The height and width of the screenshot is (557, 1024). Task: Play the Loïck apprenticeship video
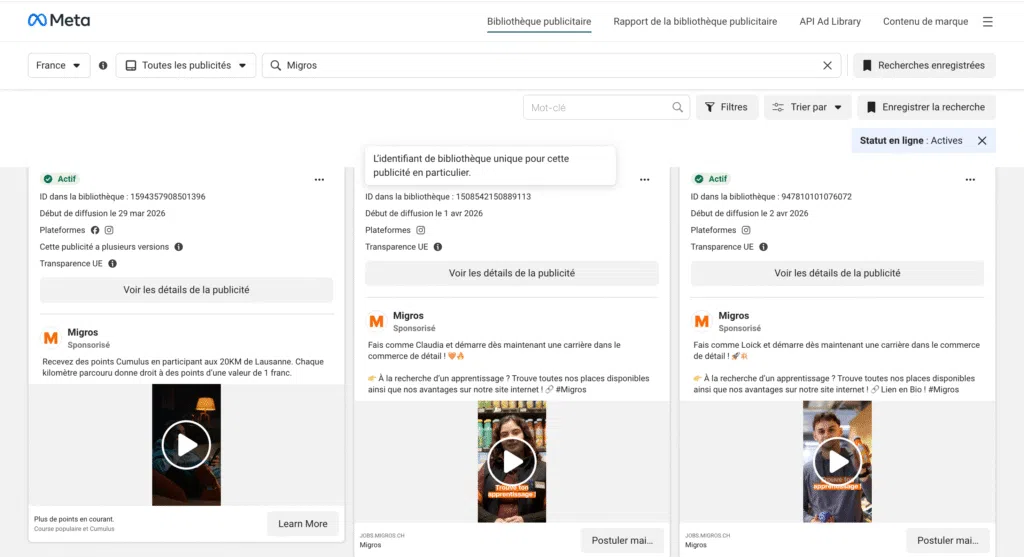(837, 462)
